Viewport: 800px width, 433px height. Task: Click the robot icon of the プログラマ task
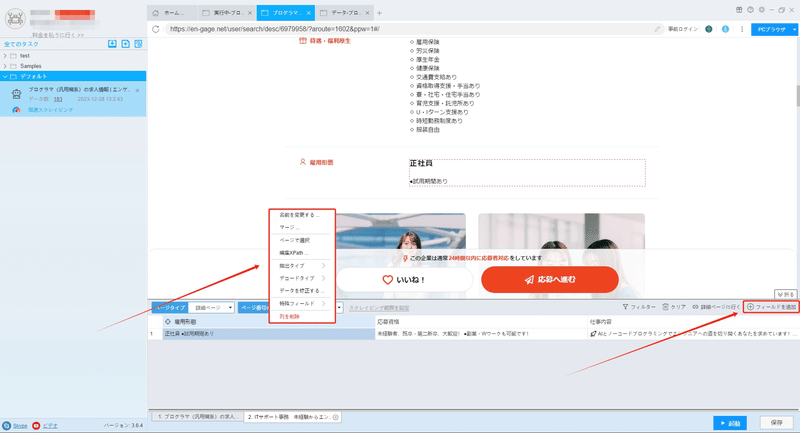[x=17, y=94]
